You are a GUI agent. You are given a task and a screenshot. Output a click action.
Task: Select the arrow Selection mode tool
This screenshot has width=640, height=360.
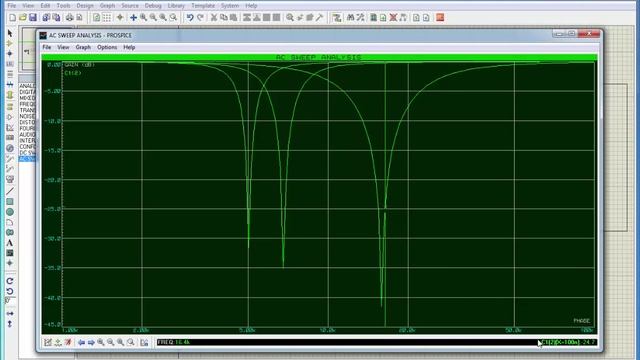[x=10, y=33]
